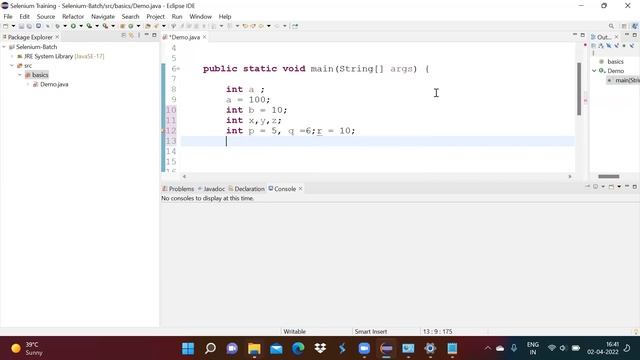Click the Open Type toolbar icon
The width and height of the screenshot is (640, 360).
pos(148,26)
